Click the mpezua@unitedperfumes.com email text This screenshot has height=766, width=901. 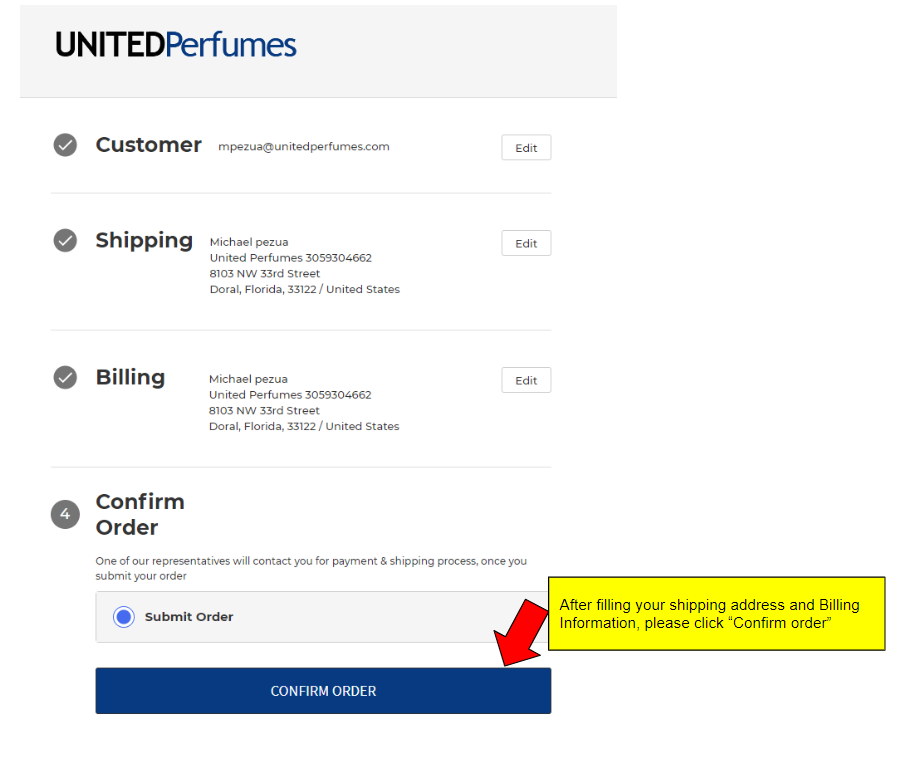click(x=304, y=146)
